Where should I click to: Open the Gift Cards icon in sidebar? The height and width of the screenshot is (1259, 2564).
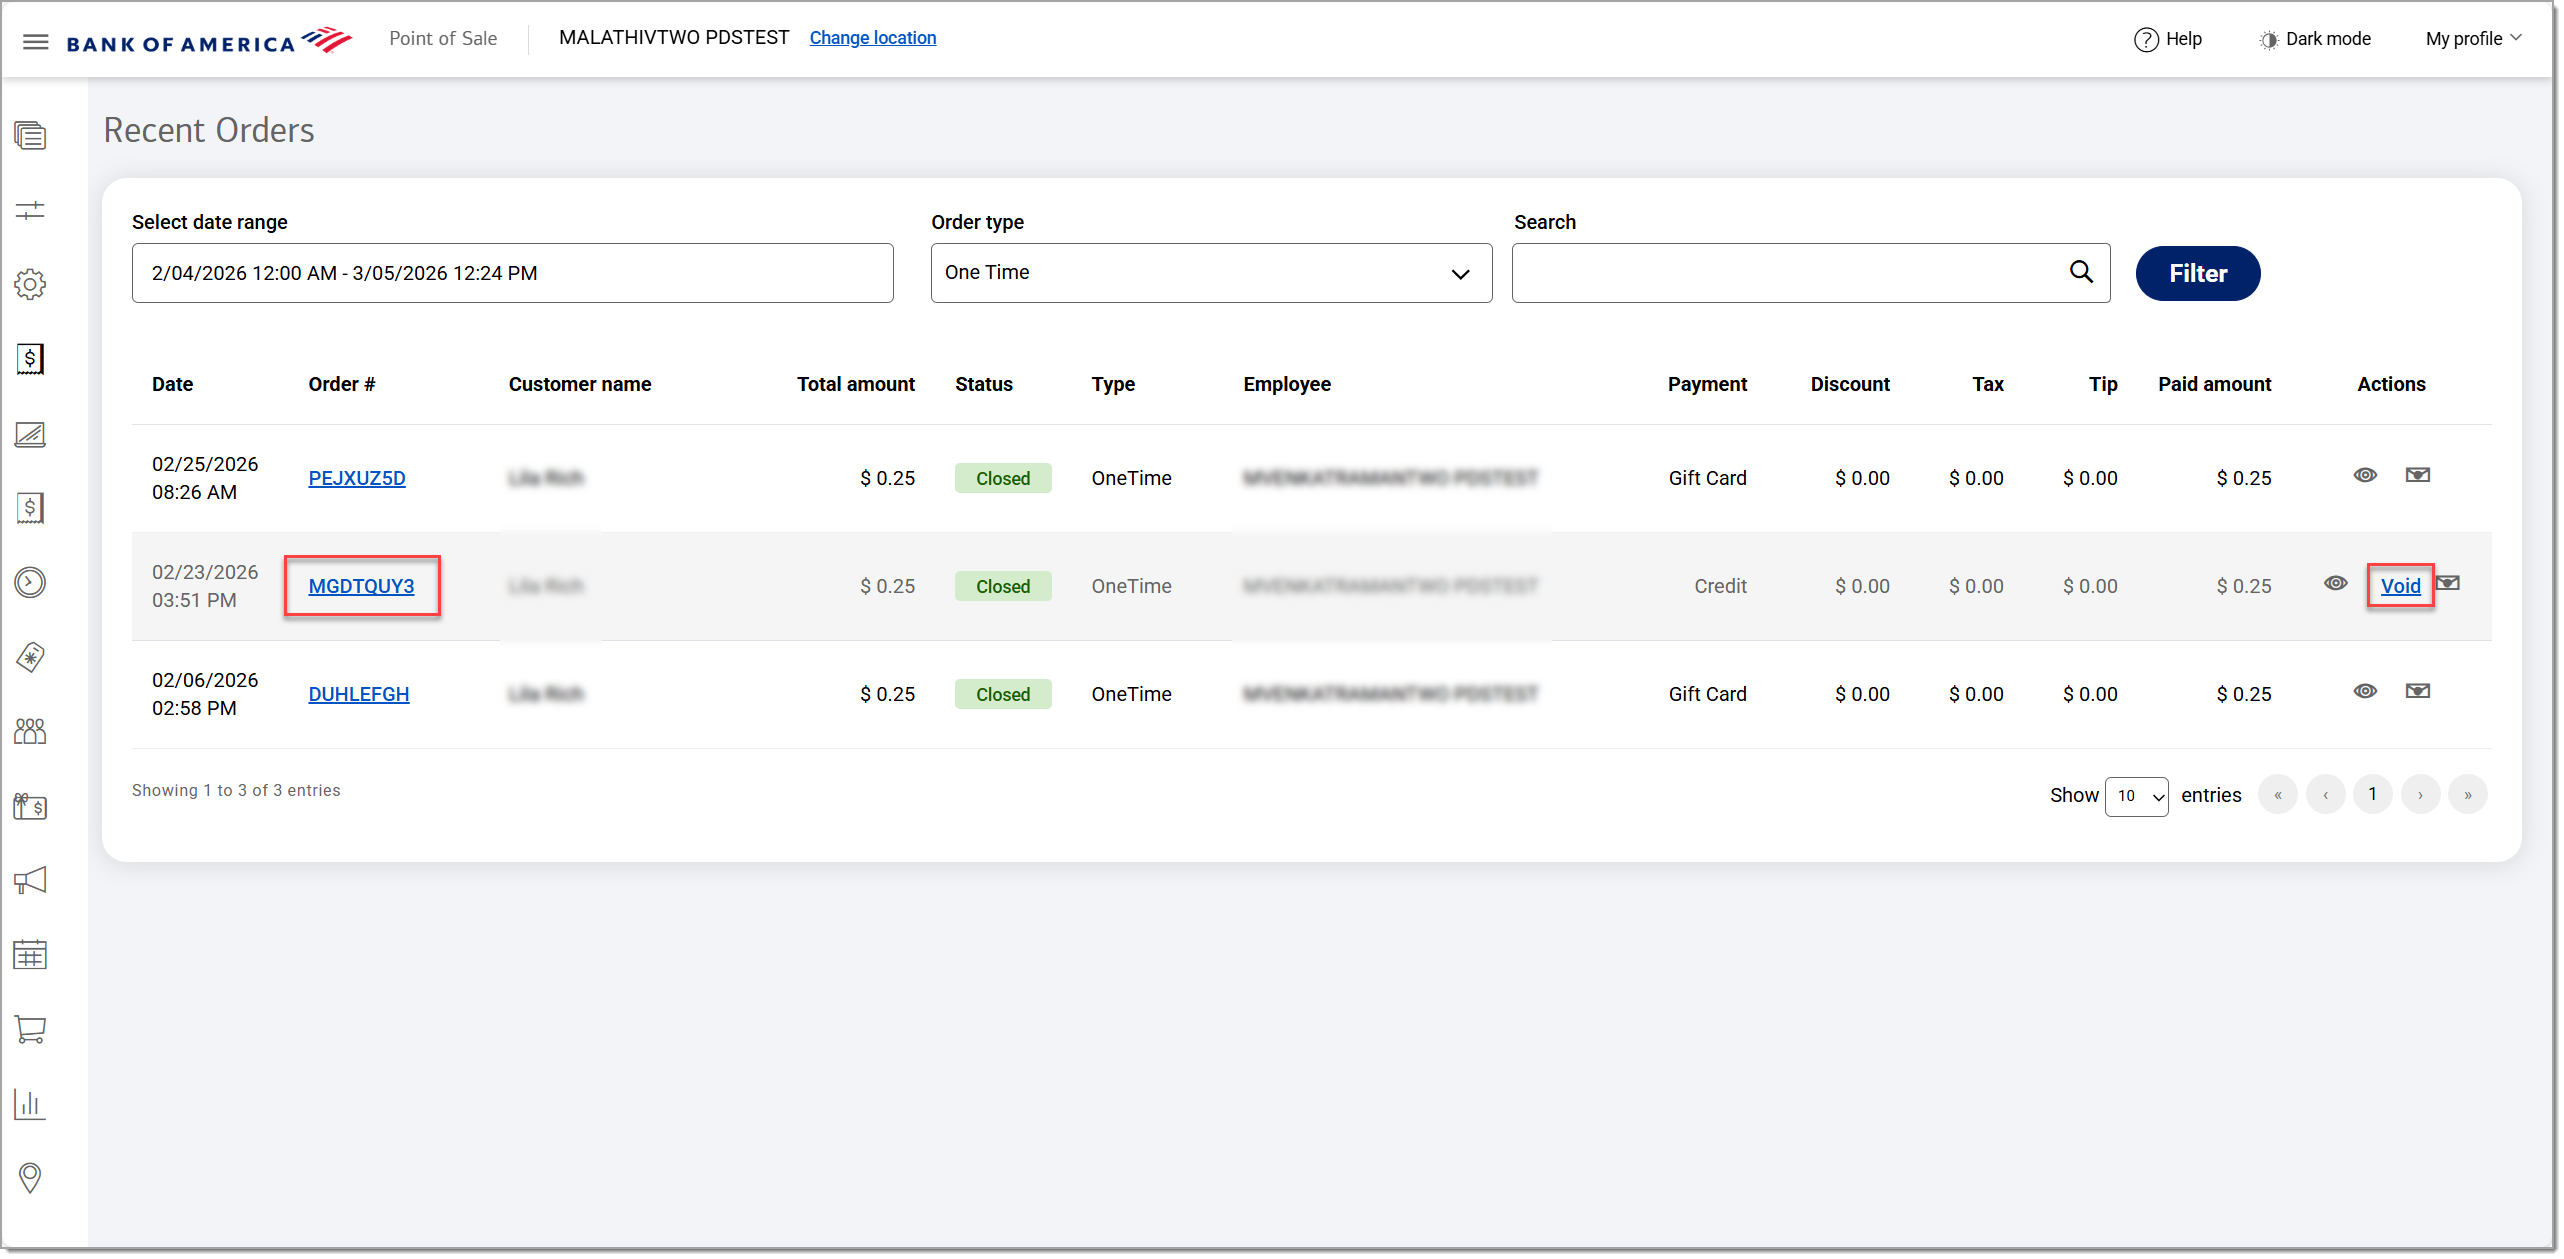pyautogui.click(x=30, y=806)
